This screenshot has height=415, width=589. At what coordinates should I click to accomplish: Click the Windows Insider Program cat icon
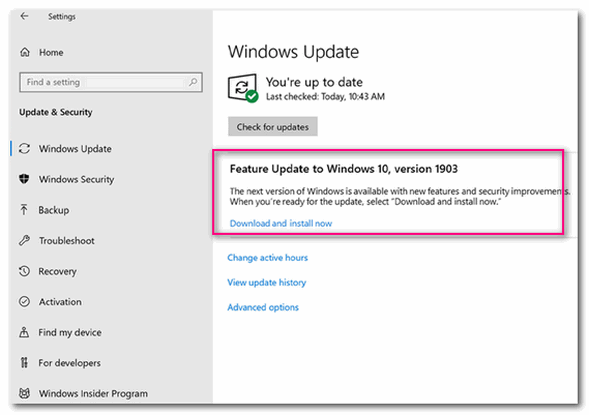pos(24,393)
